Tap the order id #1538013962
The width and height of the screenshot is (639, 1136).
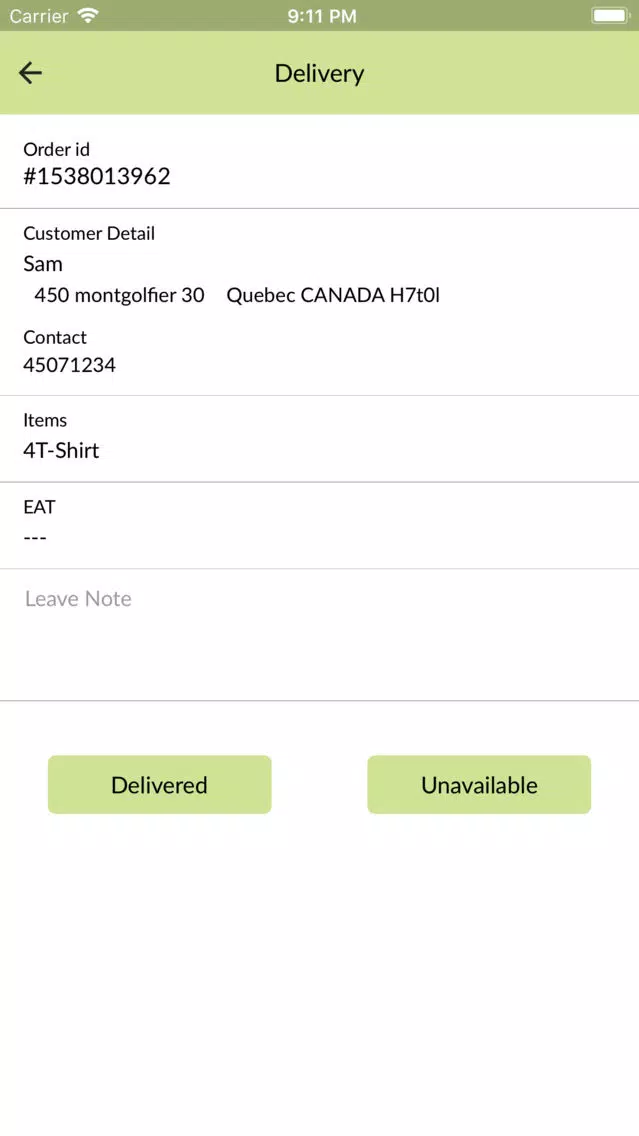(x=97, y=176)
